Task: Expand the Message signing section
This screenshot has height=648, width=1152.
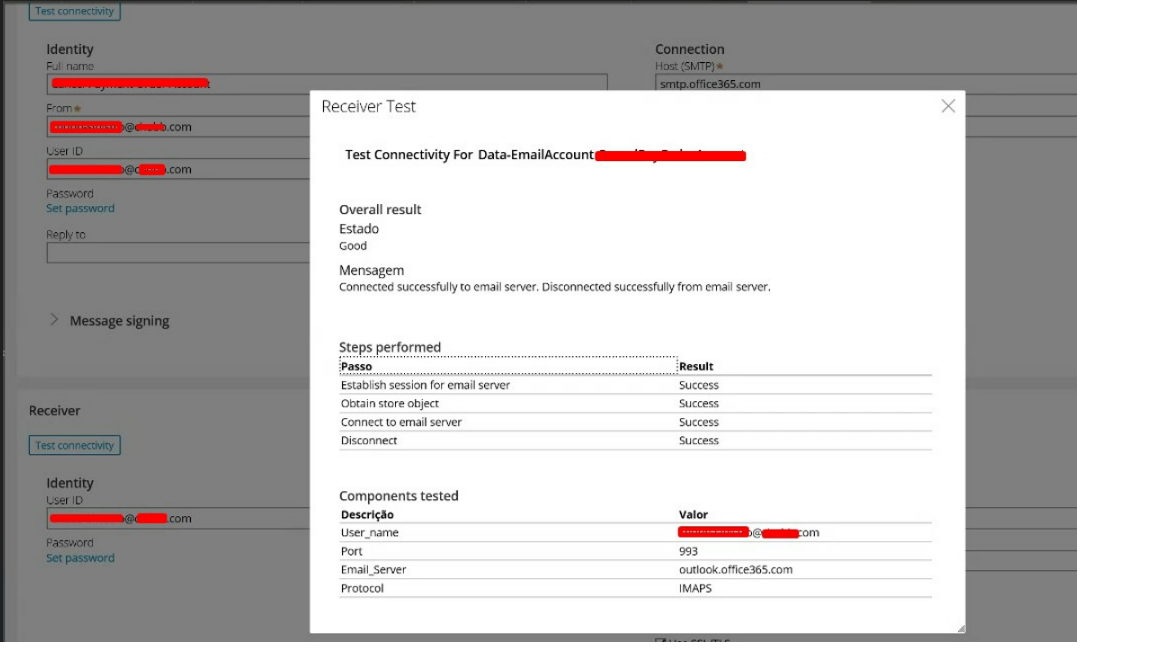Action: [x=56, y=321]
